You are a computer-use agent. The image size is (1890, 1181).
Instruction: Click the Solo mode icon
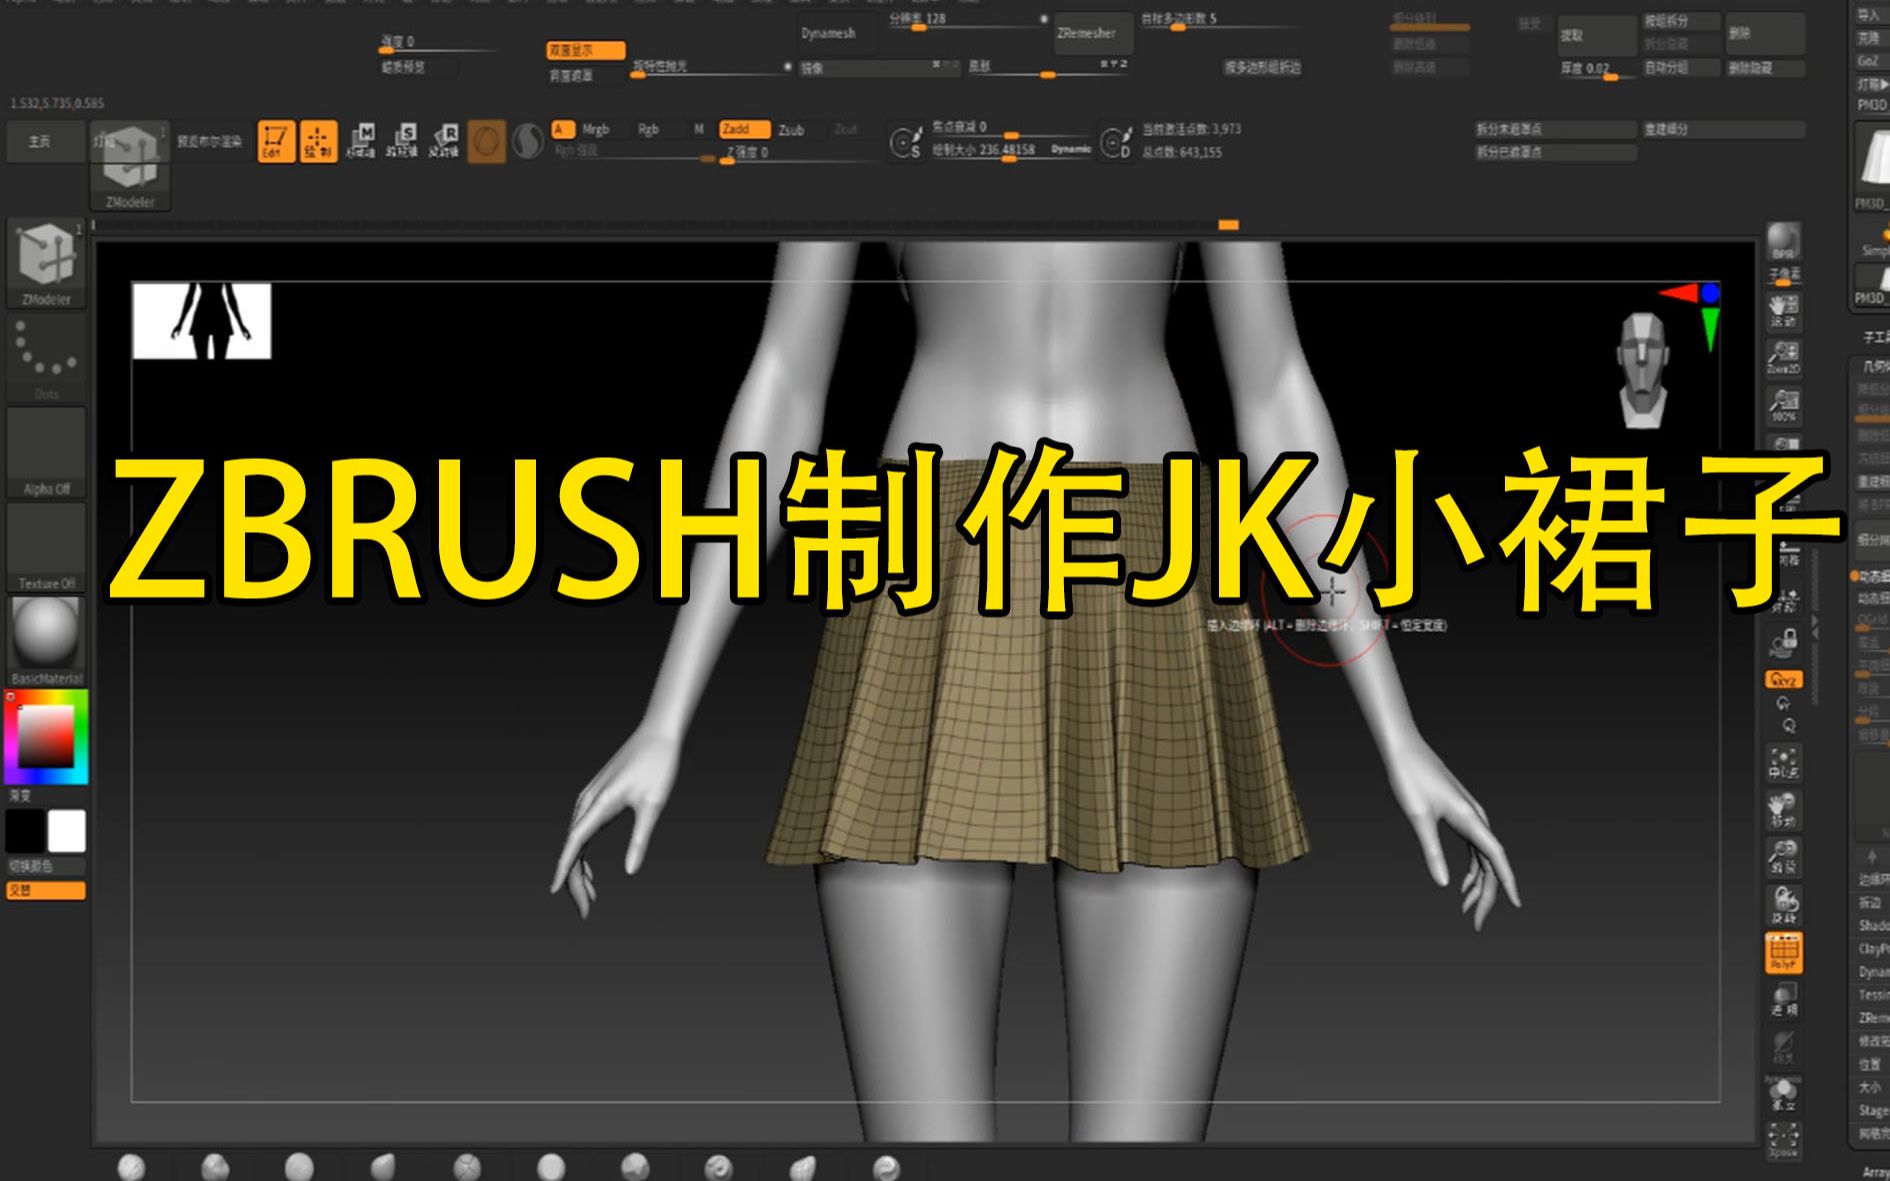click(1784, 1094)
